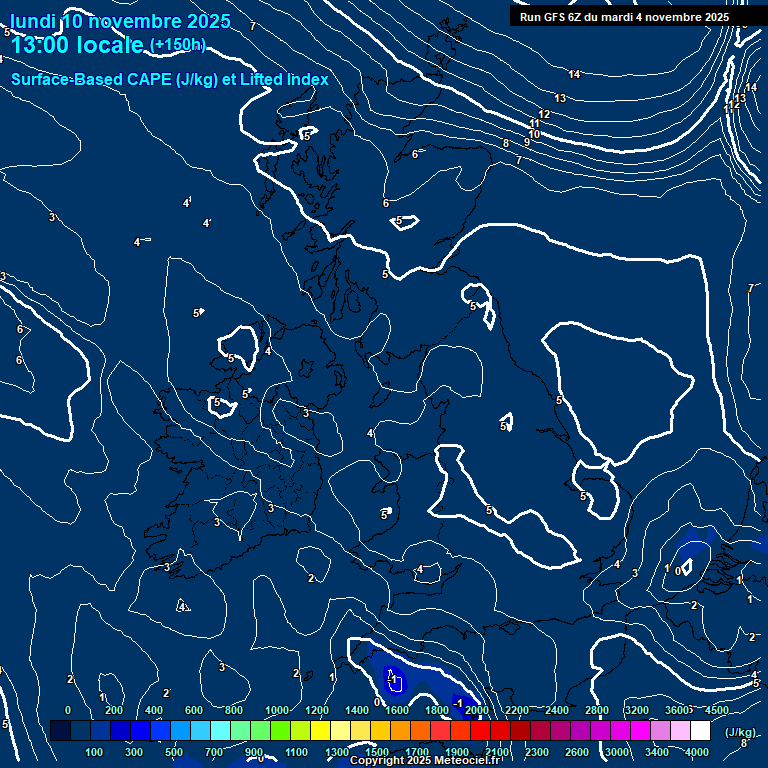Click the '3000' legend scale label
Image resolution: width=768 pixels, height=768 pixels.
coord(617,752)
